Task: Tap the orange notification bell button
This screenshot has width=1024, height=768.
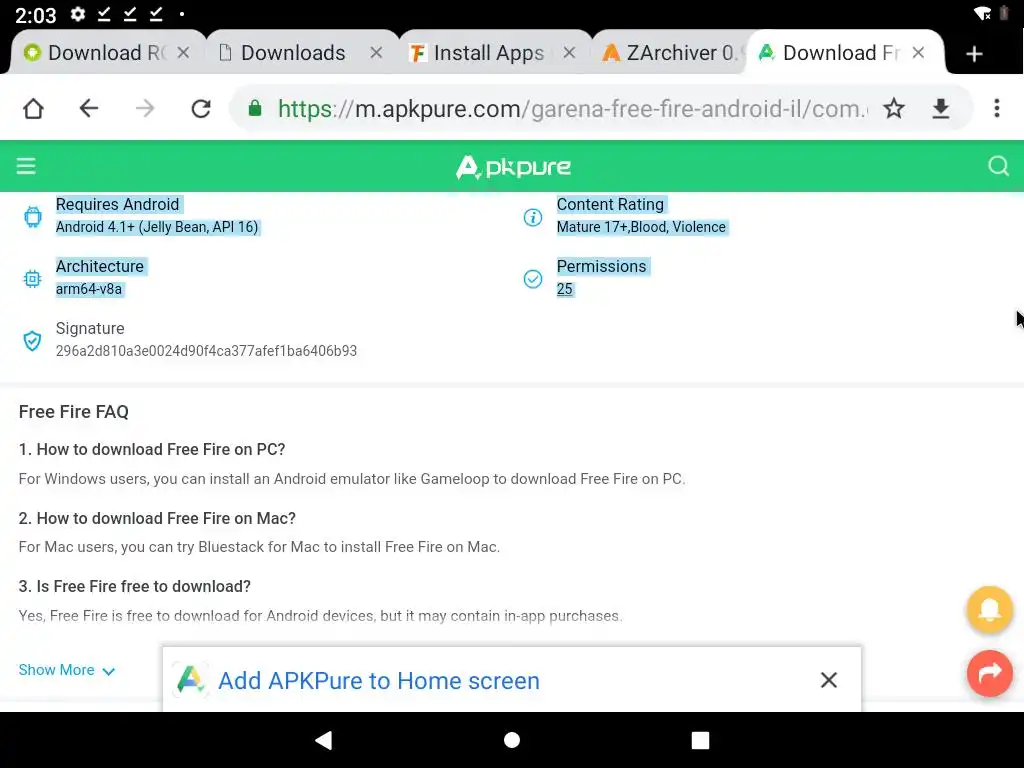Action: (990, 609)
